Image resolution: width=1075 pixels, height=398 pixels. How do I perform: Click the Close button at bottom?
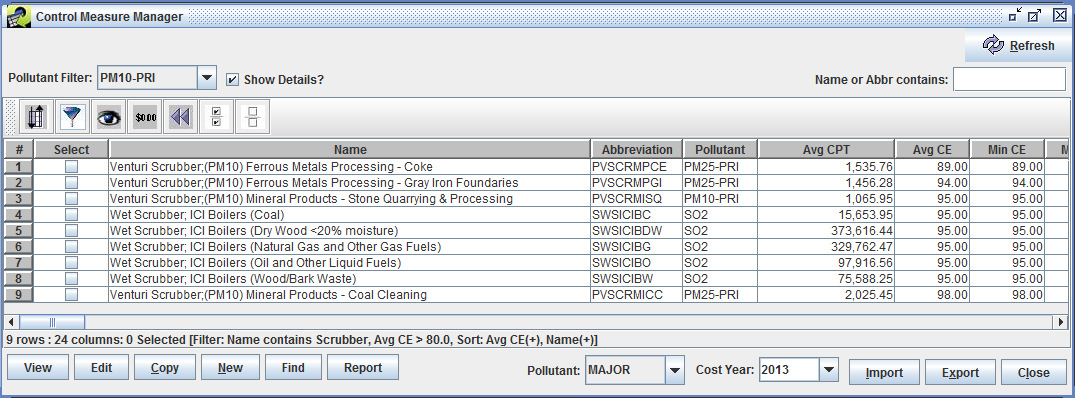pos(1033,373)
